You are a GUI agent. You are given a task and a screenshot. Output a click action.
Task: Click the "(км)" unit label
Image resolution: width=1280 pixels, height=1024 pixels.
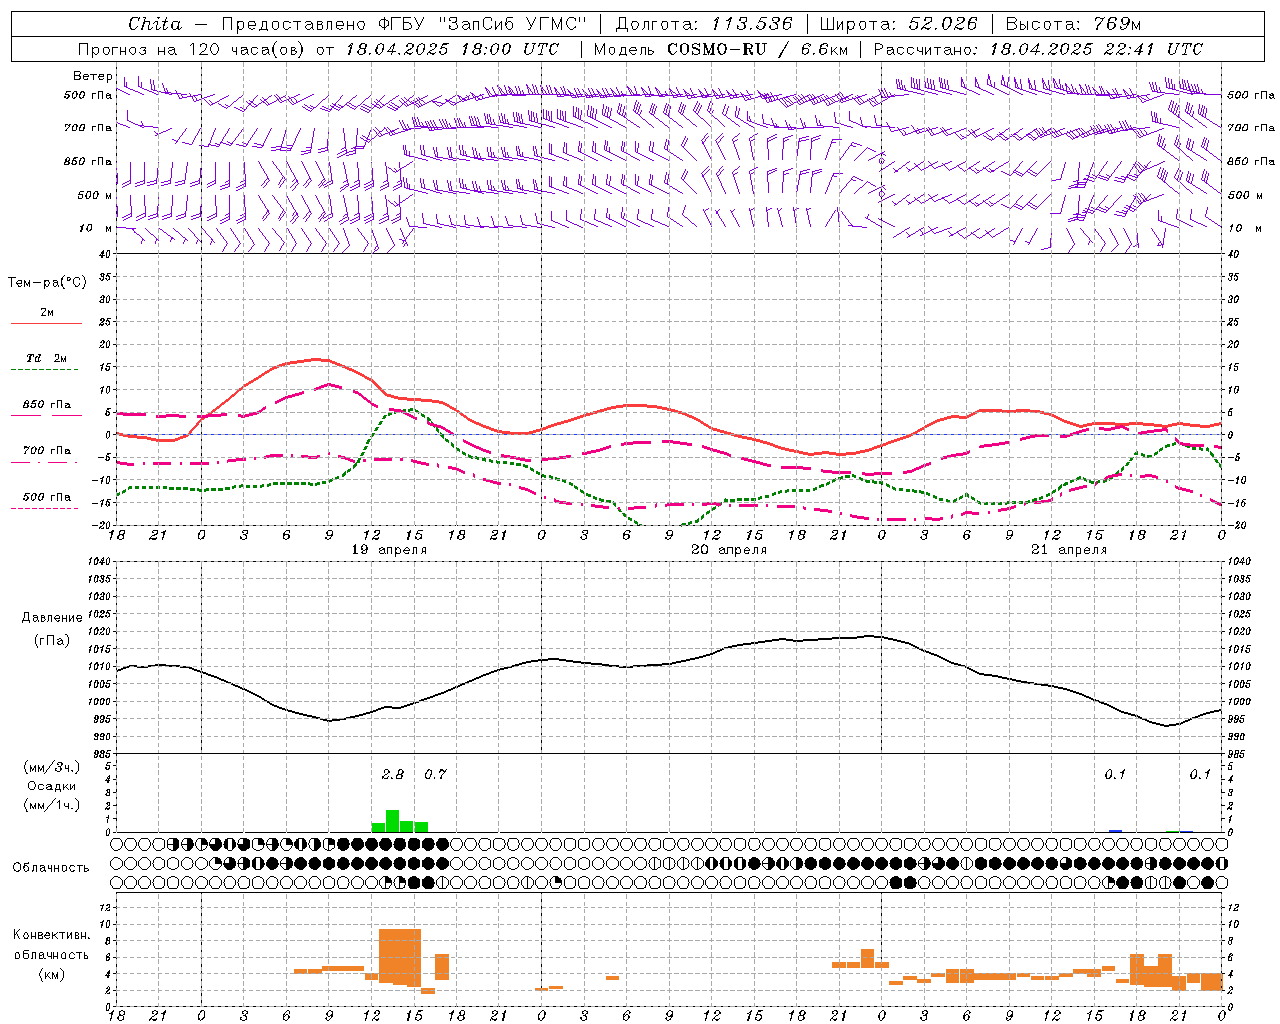[x=51, y=974]
